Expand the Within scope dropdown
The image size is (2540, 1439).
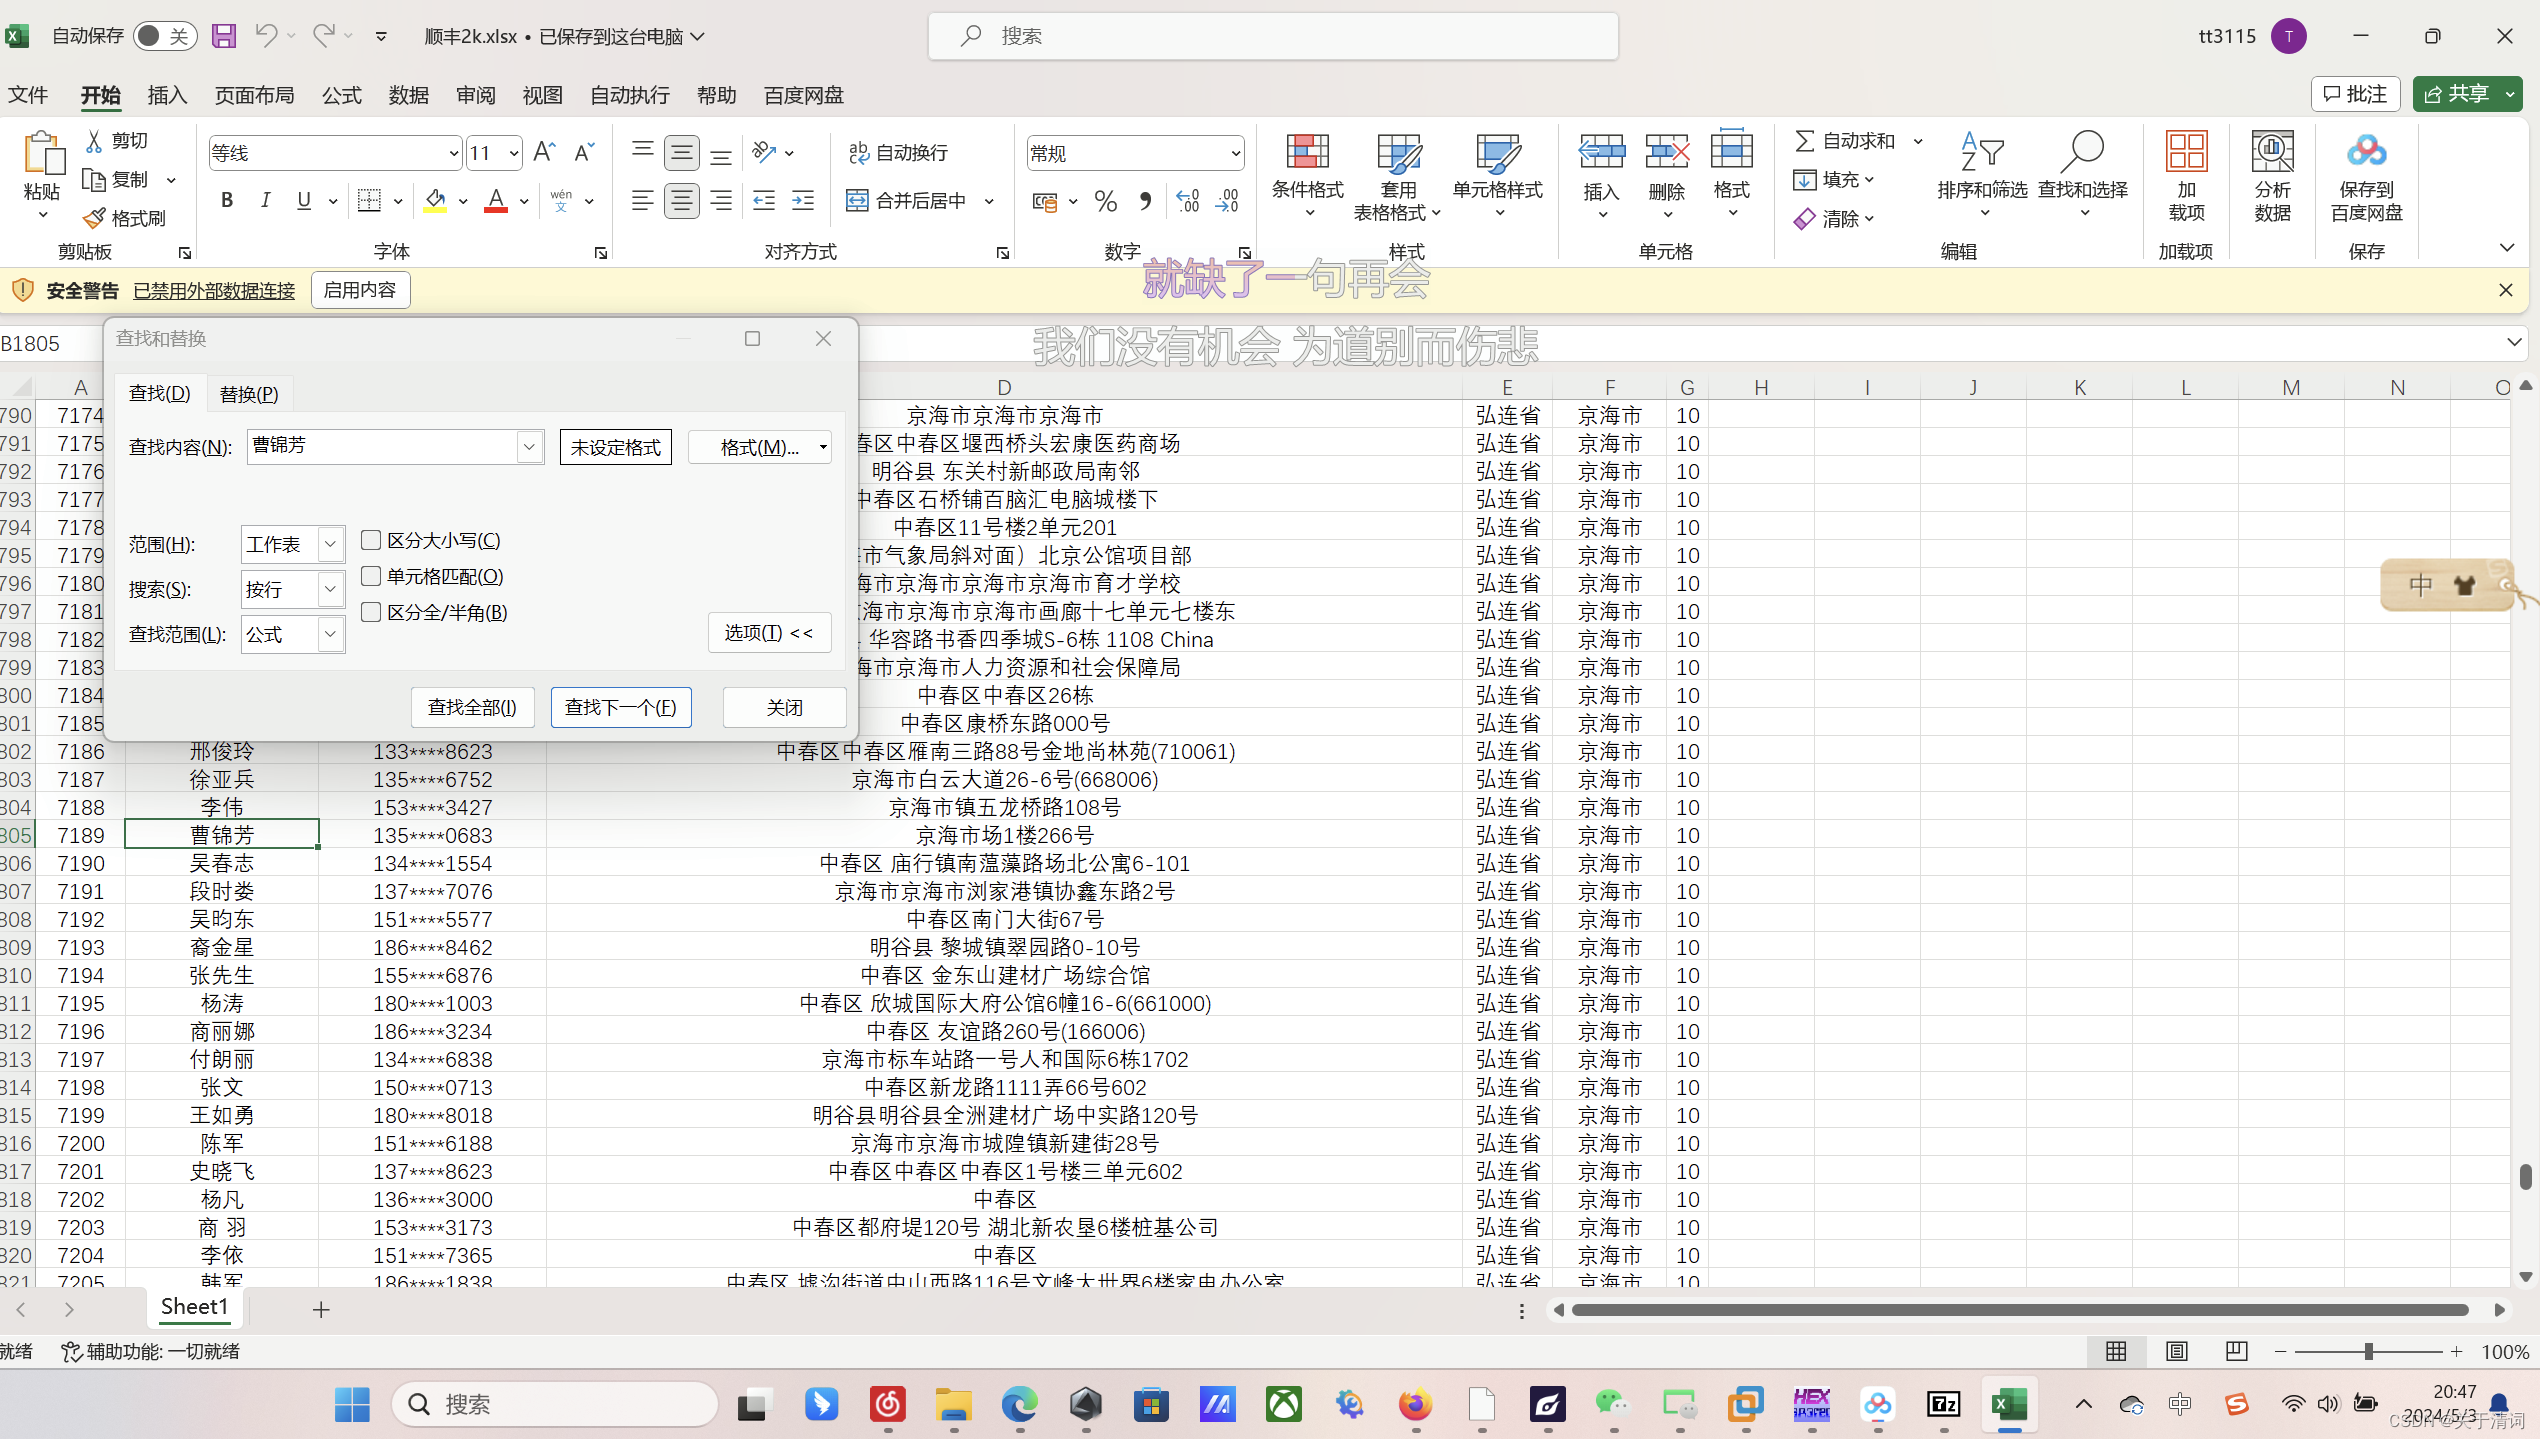(x=330, y=544)
